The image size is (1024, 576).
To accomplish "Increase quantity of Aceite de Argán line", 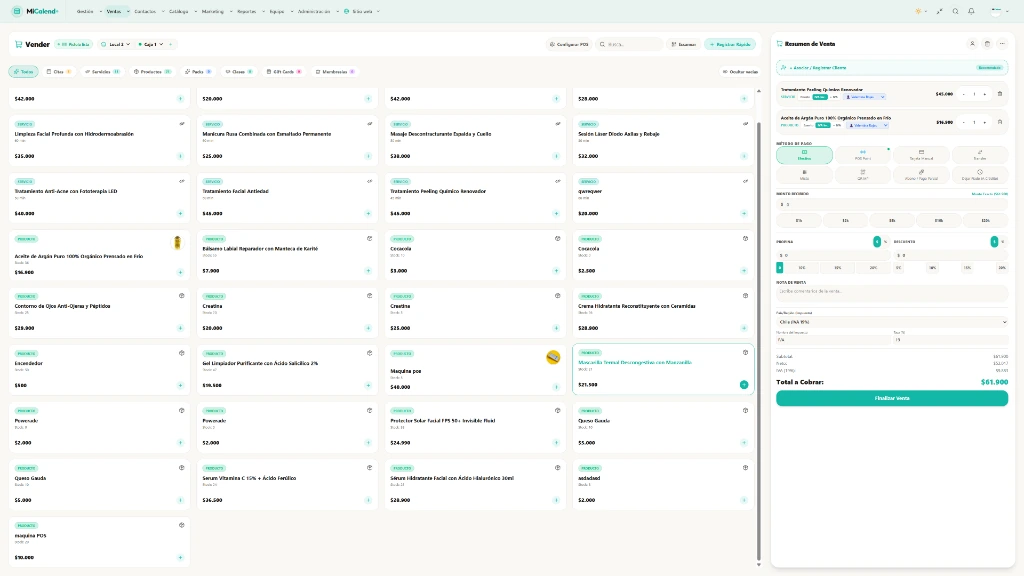I will 985,122.
